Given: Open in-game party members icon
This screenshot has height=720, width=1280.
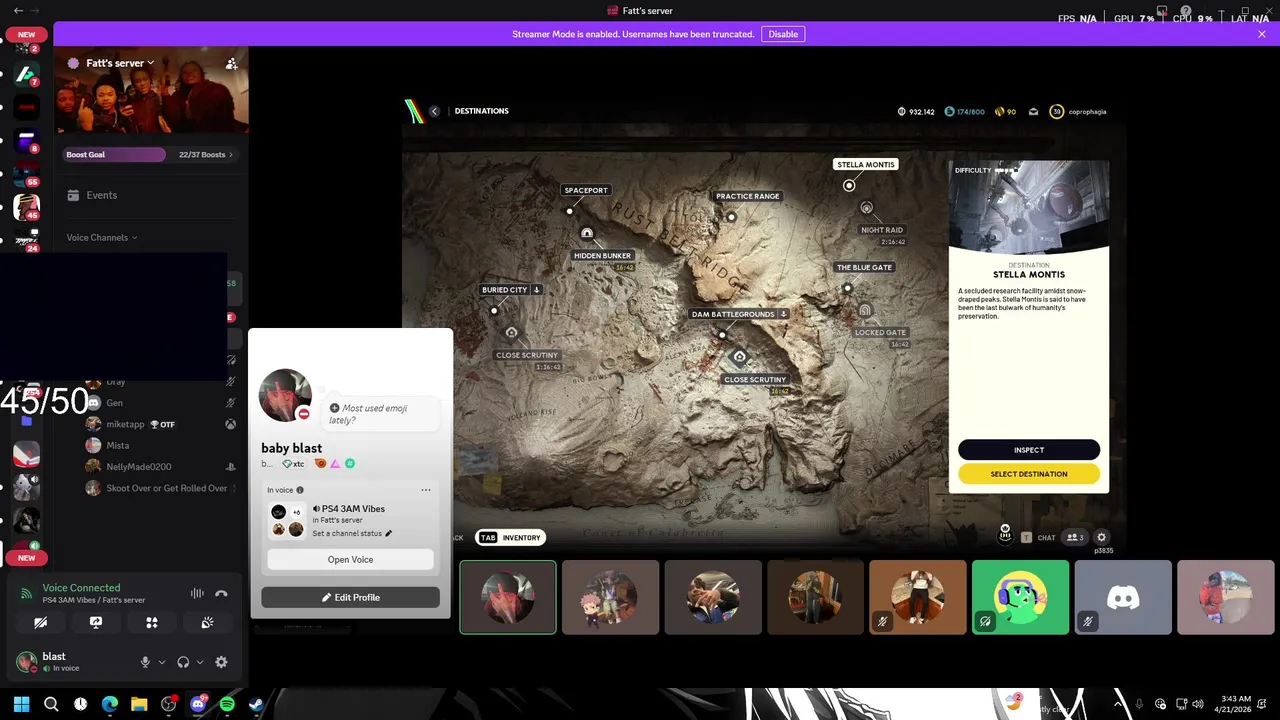Looking at the screenshot, I should [x=1076, y=538].
